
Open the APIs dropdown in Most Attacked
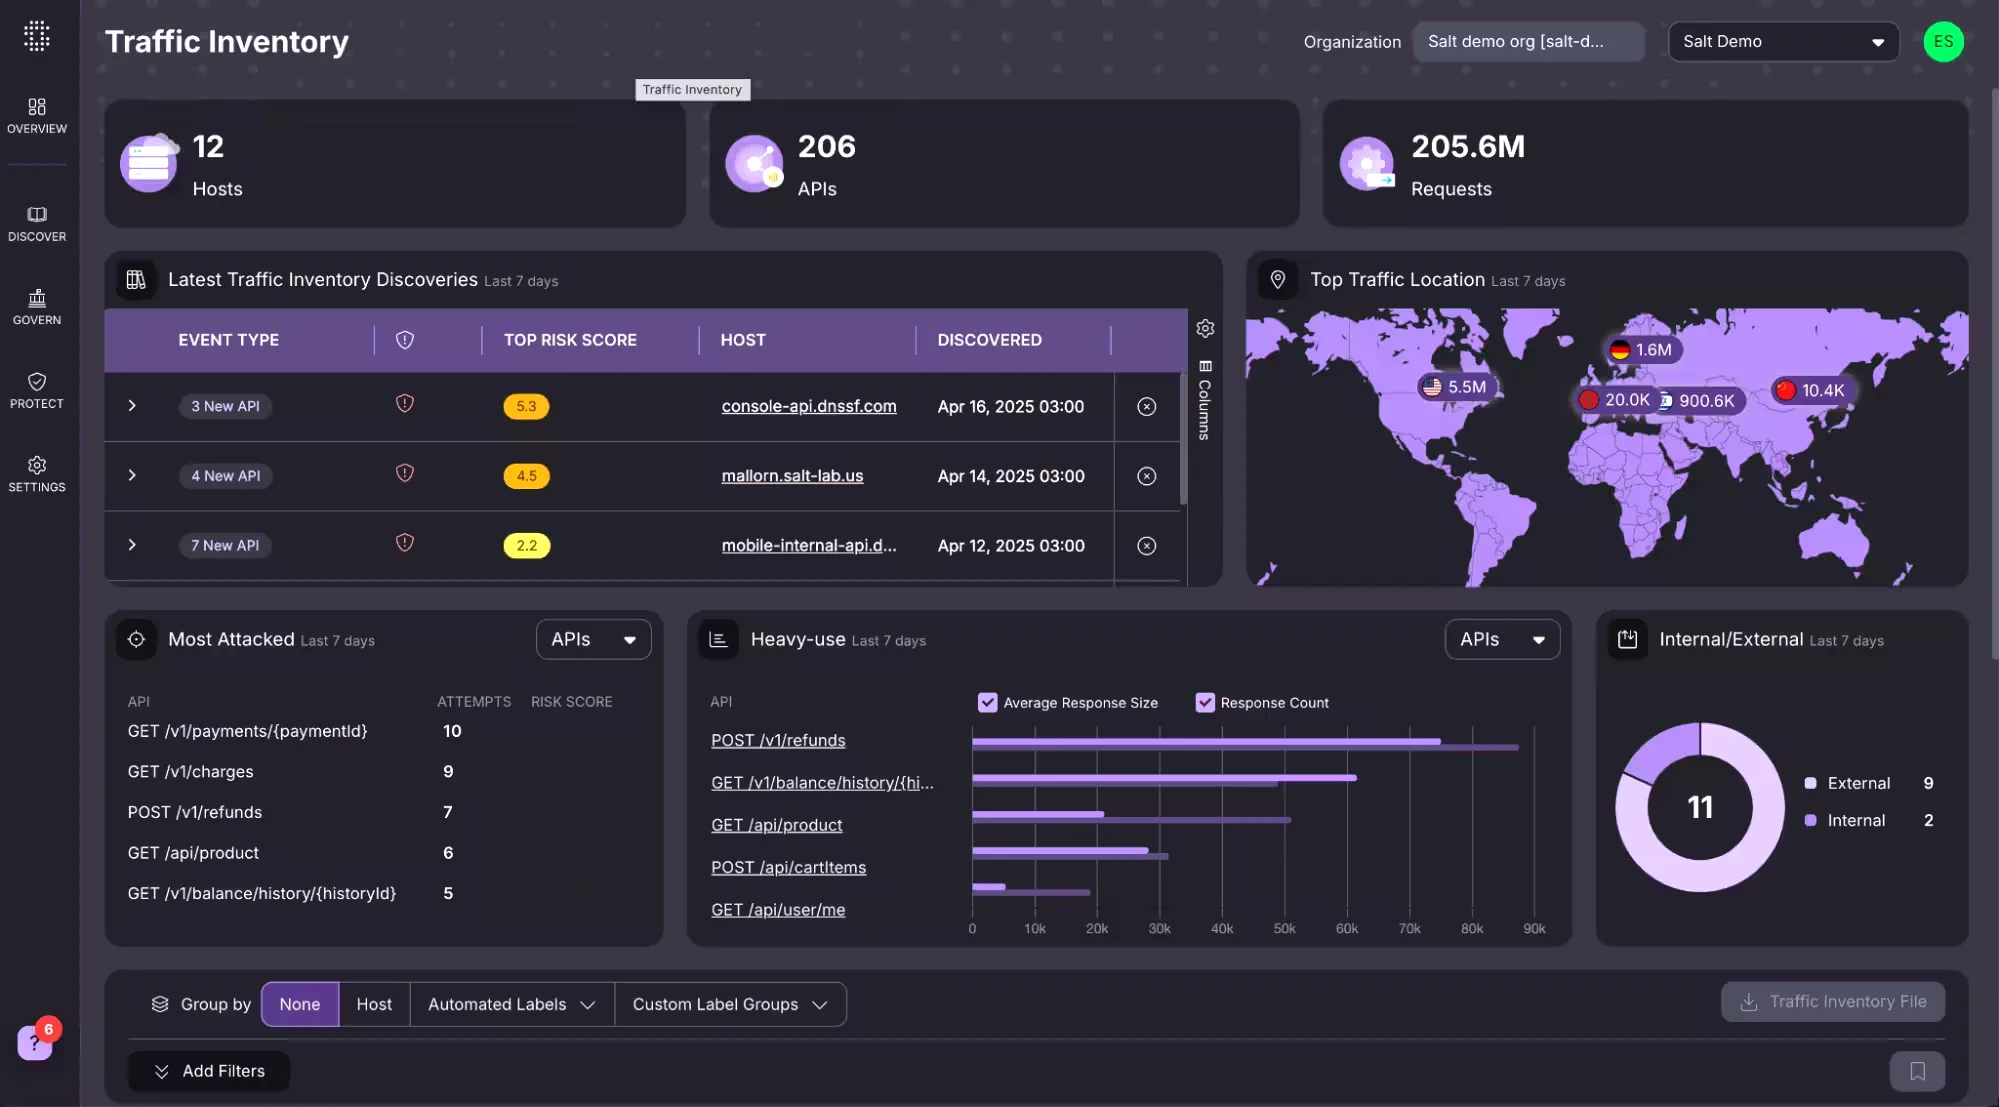coord(592,639)
